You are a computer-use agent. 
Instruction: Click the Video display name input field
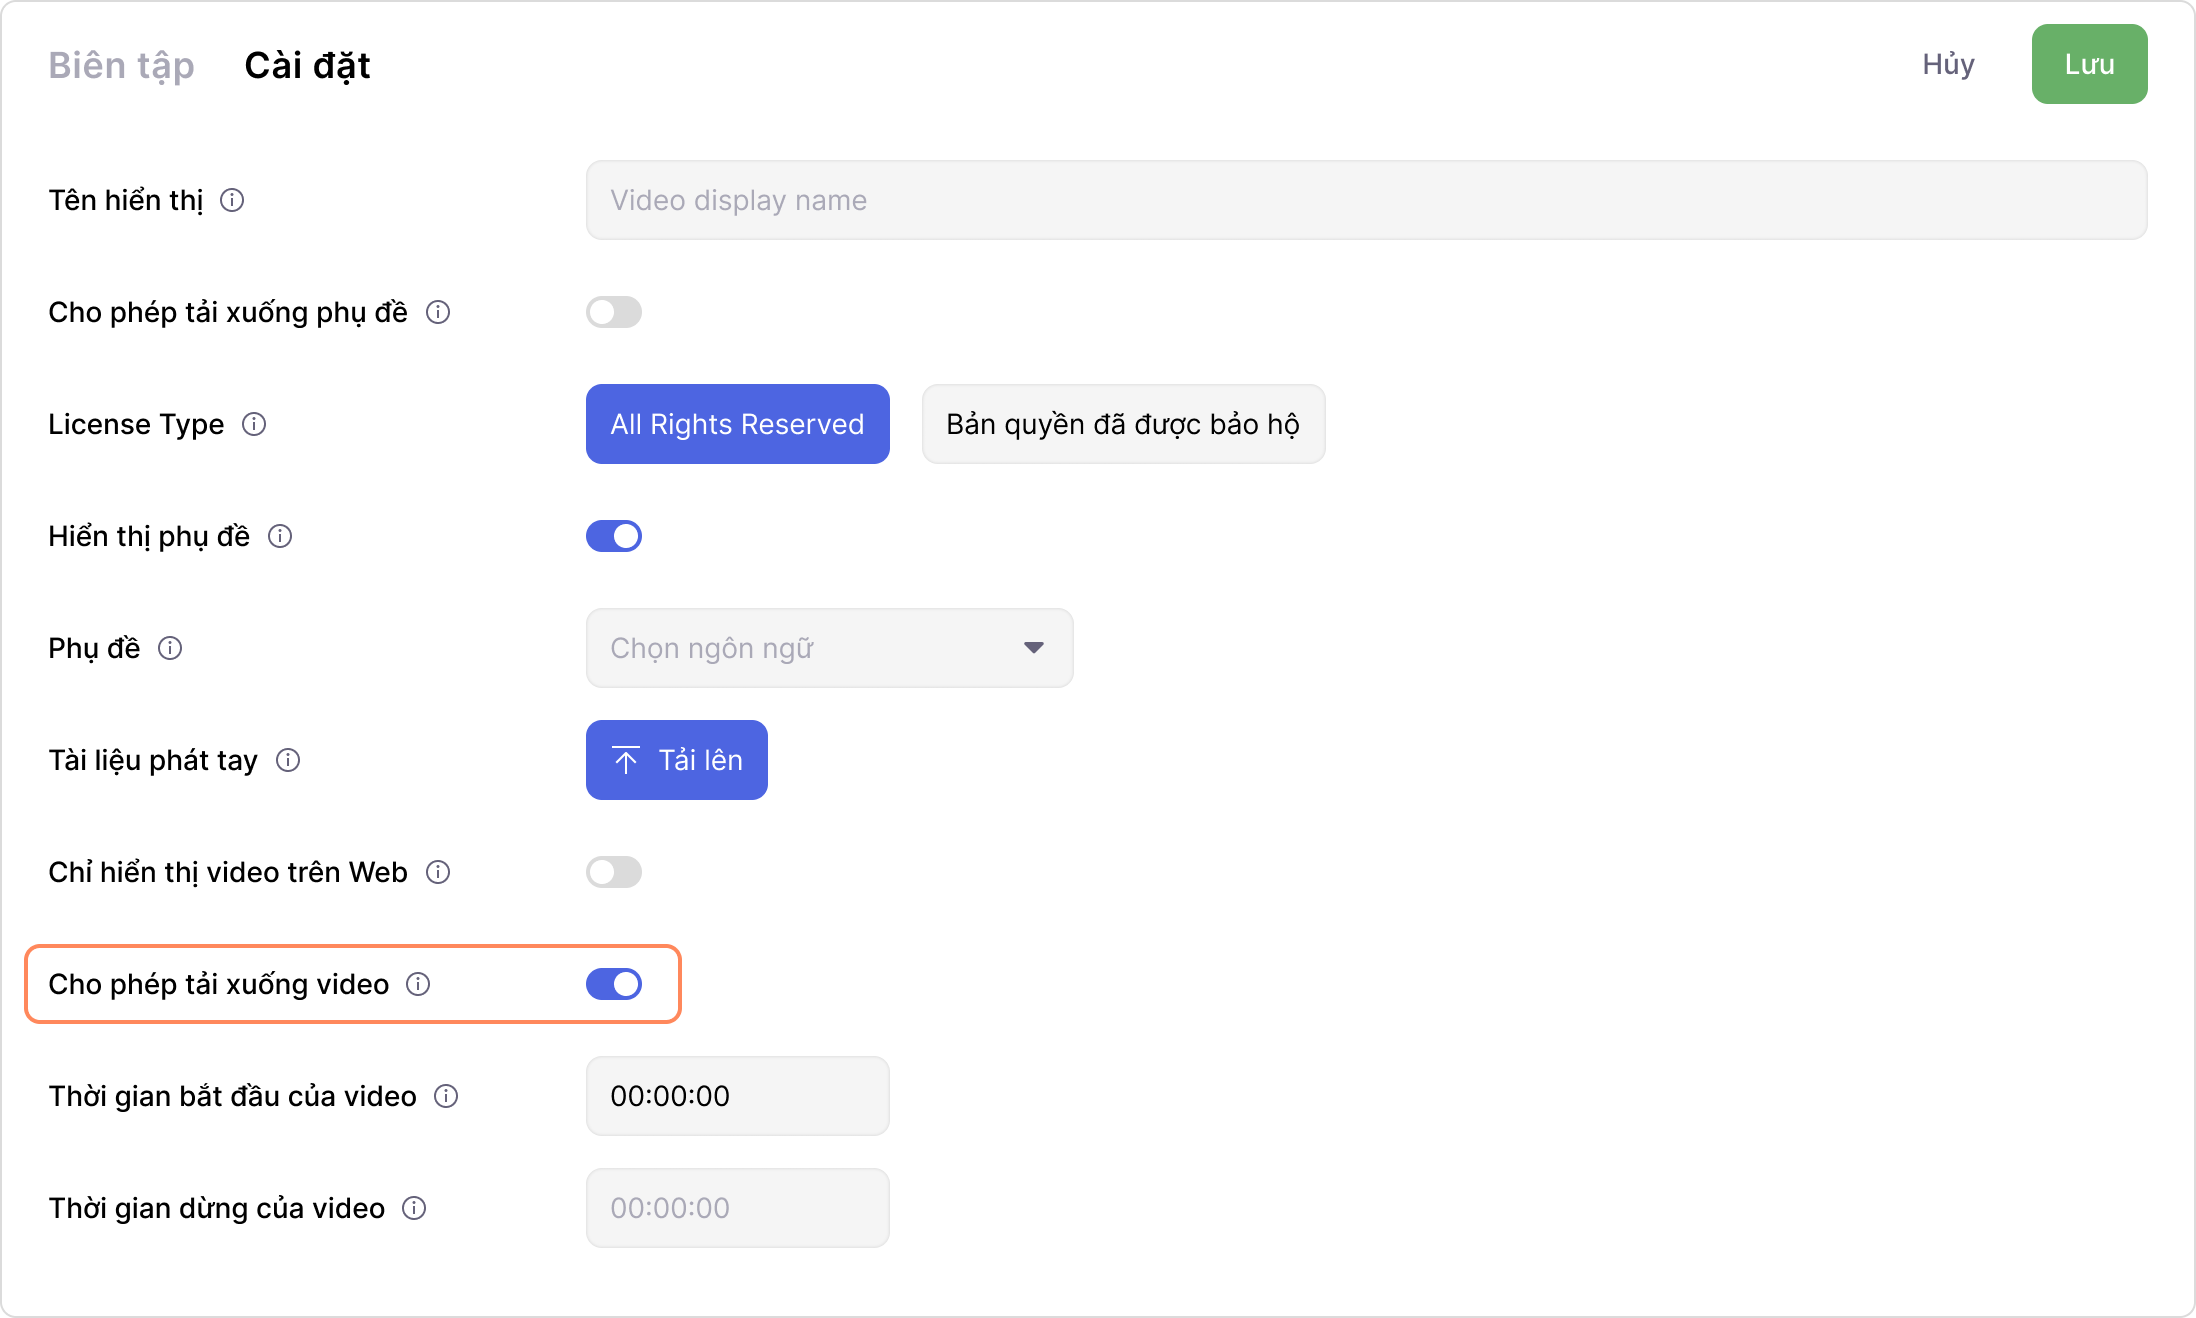click(1366, 200)
